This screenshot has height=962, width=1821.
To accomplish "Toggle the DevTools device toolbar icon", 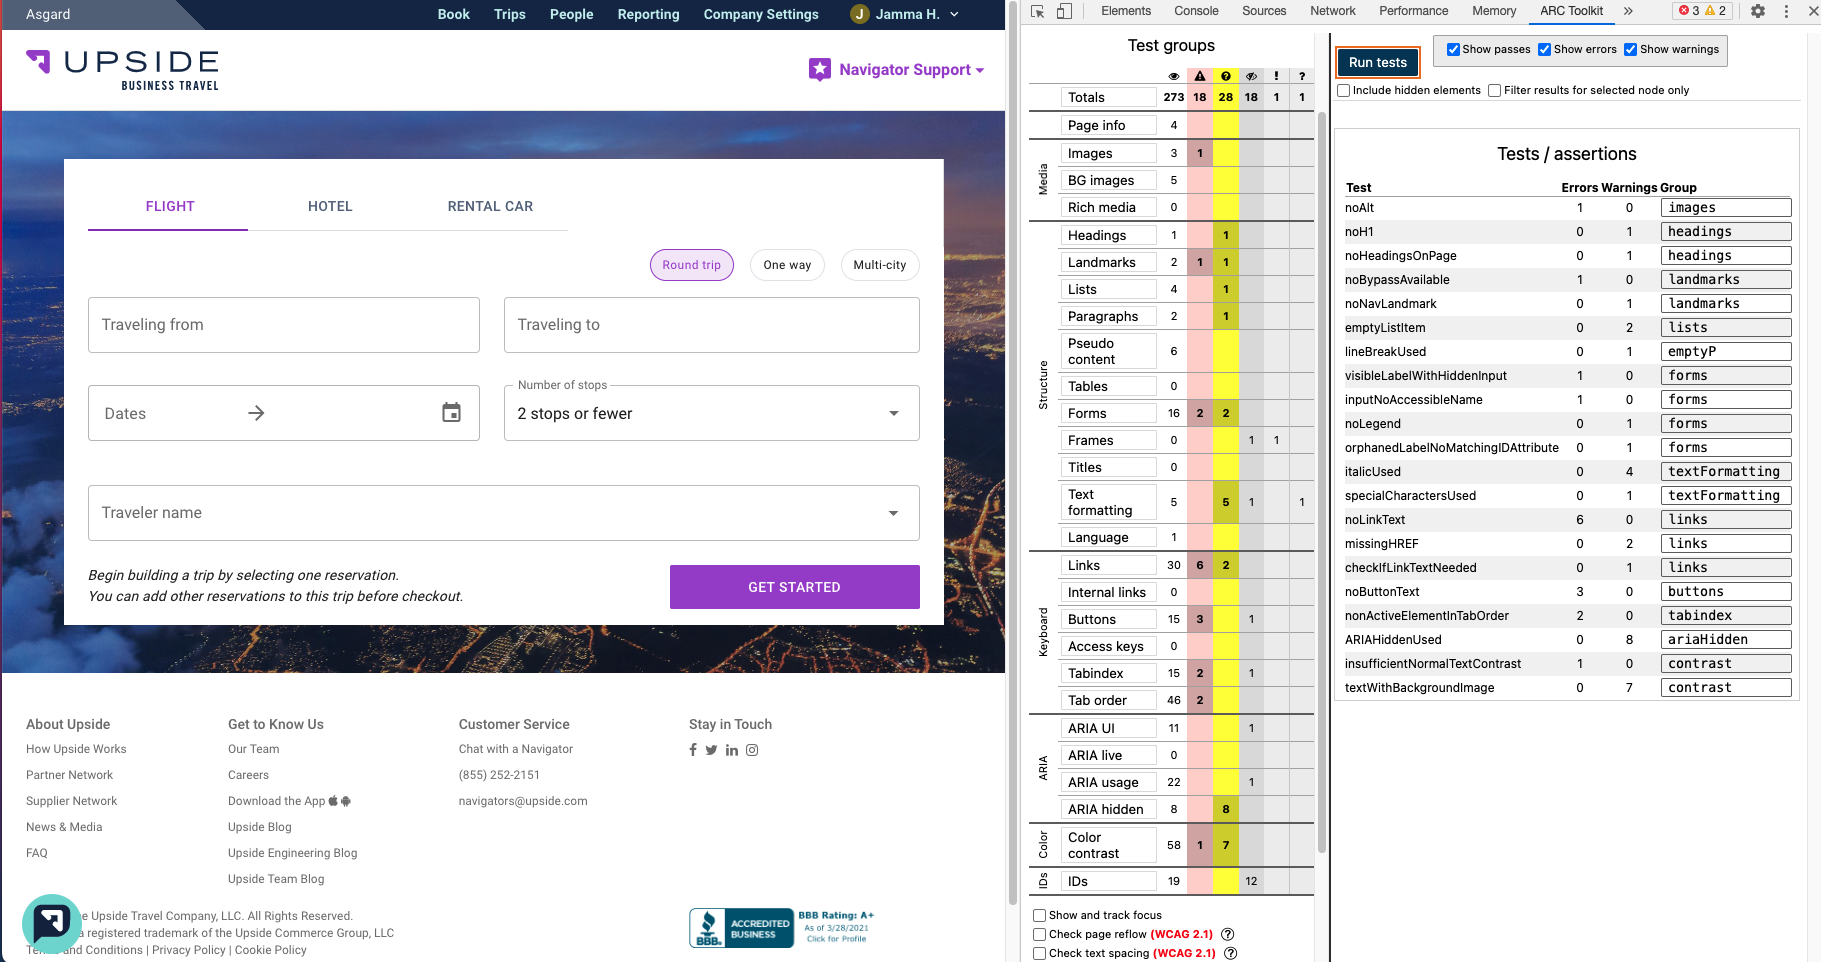I will (1064, 11).
